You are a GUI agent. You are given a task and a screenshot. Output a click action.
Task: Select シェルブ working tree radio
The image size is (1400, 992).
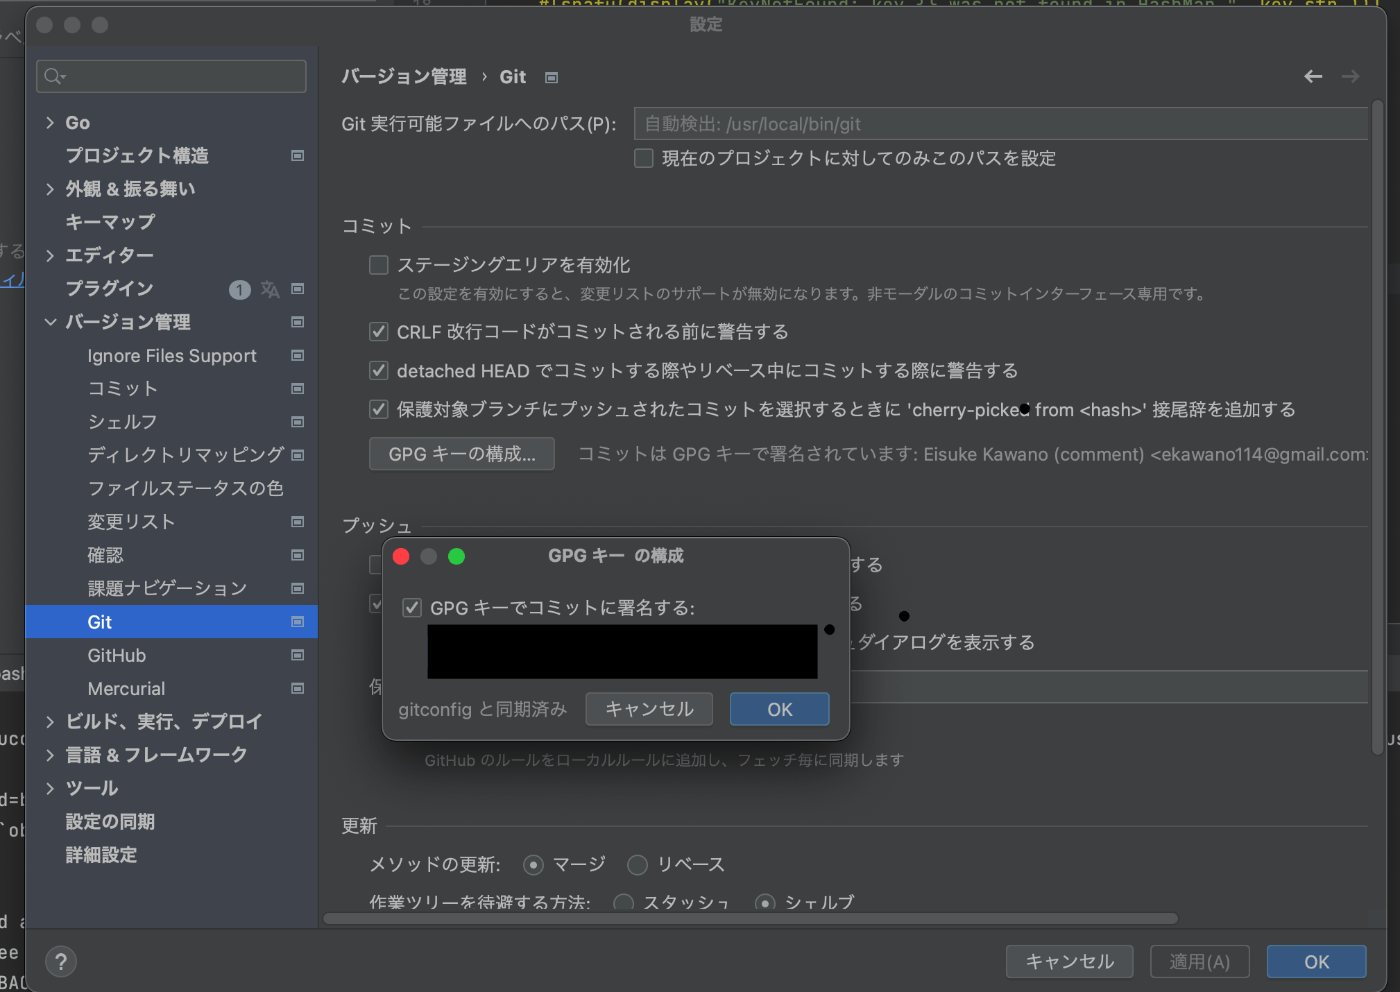pyautogui.click(x=765, y=903)
